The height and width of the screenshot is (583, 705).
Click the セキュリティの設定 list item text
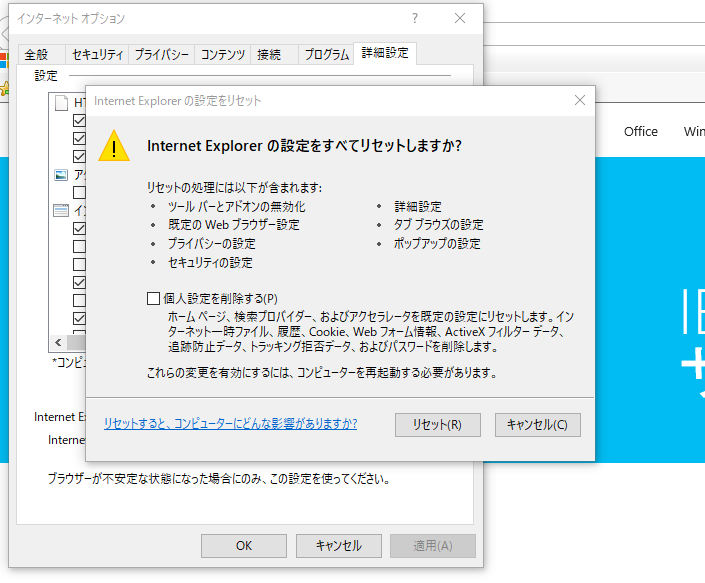coord(210,263)
